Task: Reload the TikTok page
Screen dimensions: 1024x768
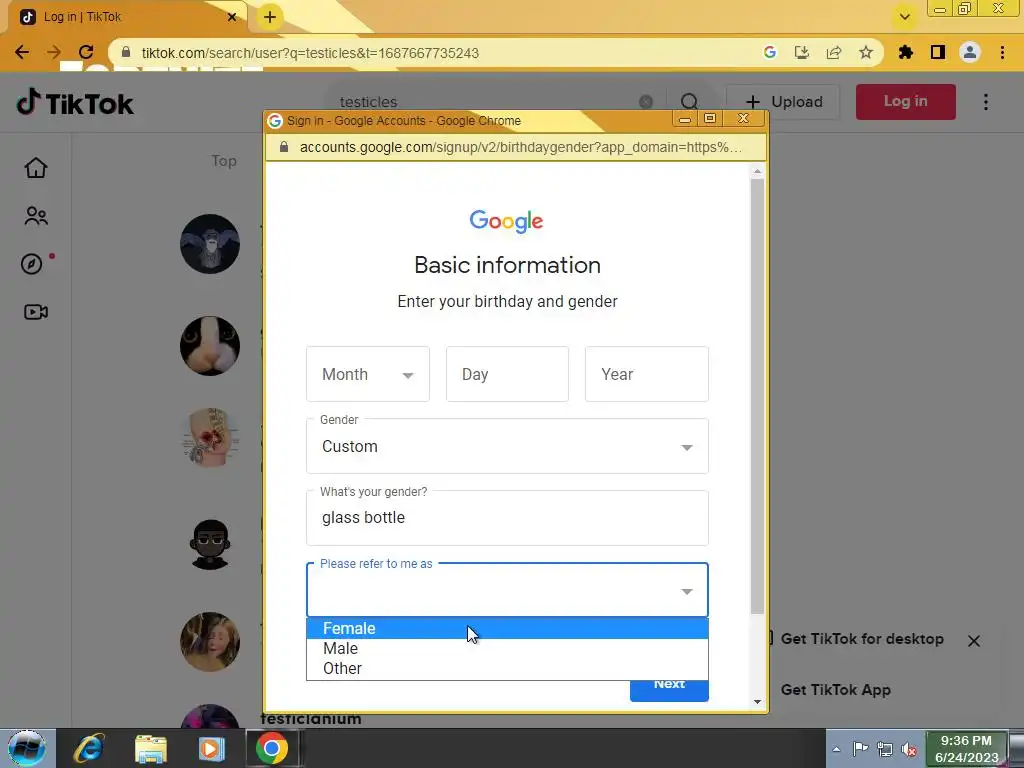Action: [x=86, y=52]
